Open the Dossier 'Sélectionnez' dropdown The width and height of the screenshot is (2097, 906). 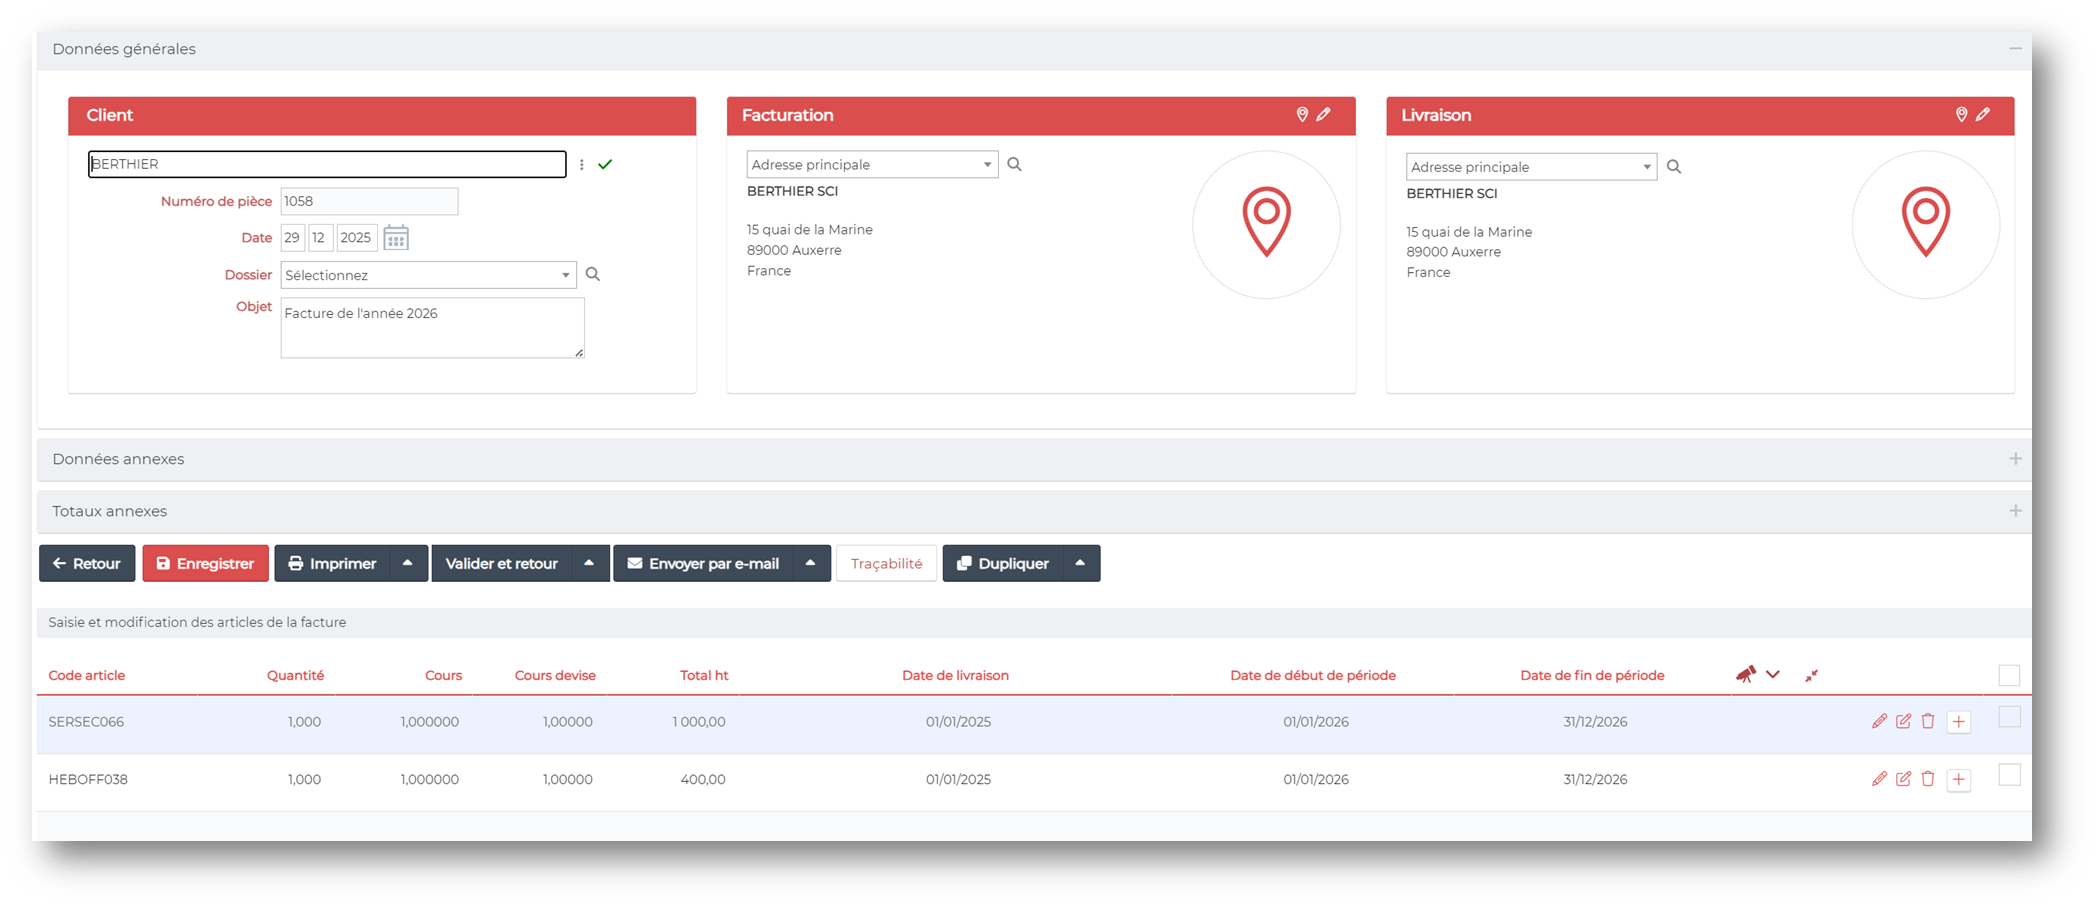(428, 275)
